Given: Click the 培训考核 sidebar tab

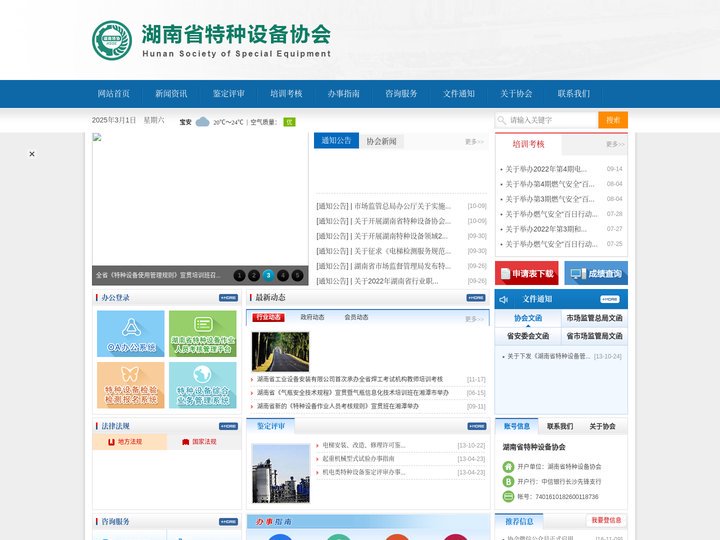Looking at the screenshot, I should coord(528,144).
